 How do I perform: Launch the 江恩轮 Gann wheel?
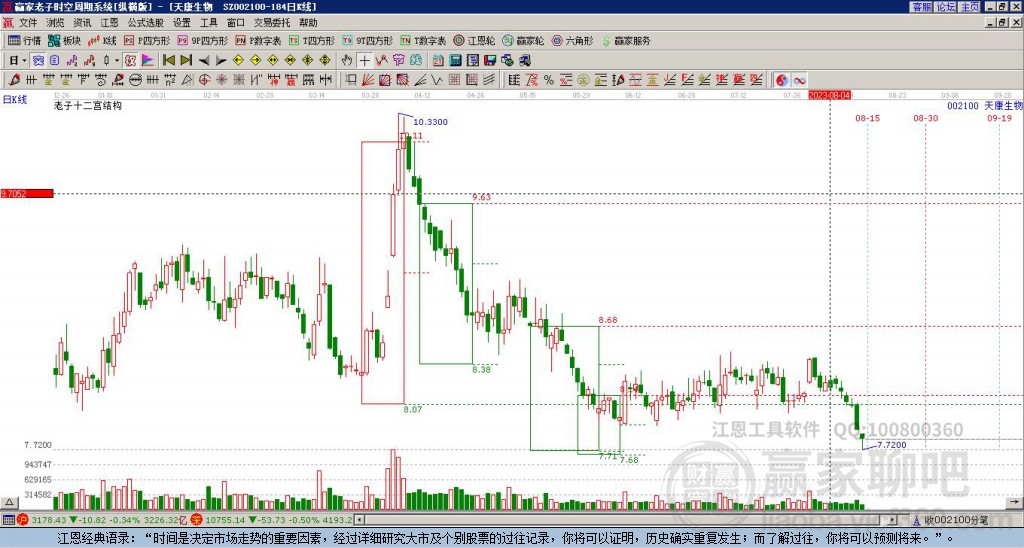coord(474,40)
